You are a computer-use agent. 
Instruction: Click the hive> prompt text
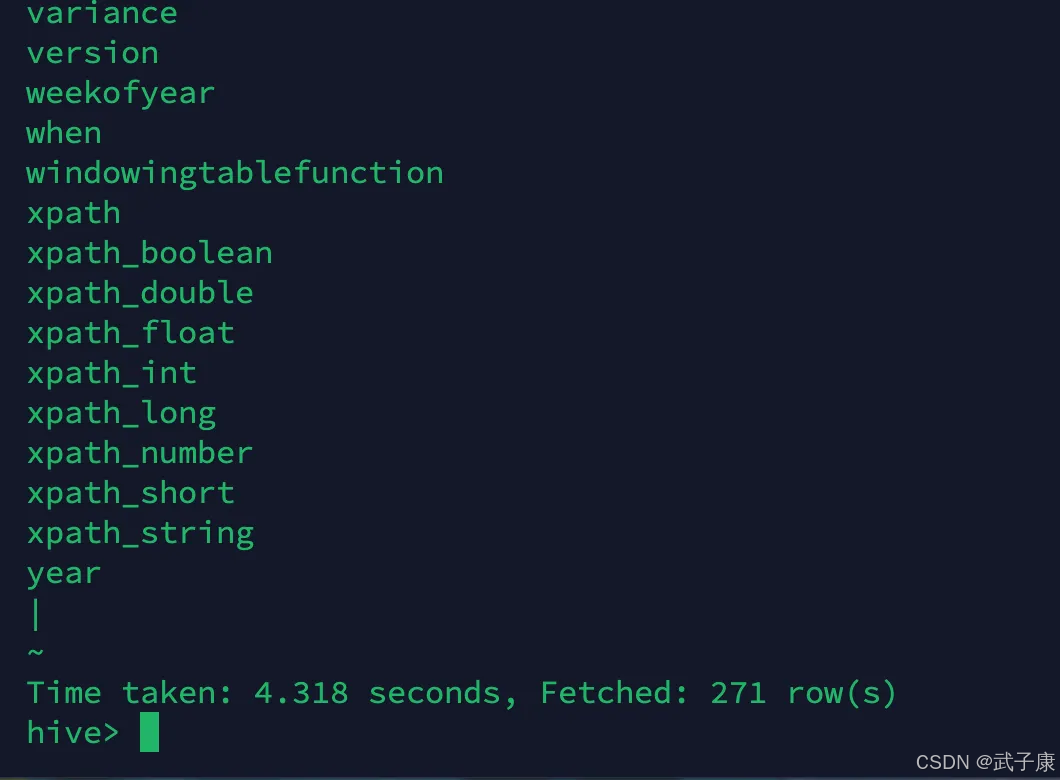pyautogui.click(x=73, y=733)
